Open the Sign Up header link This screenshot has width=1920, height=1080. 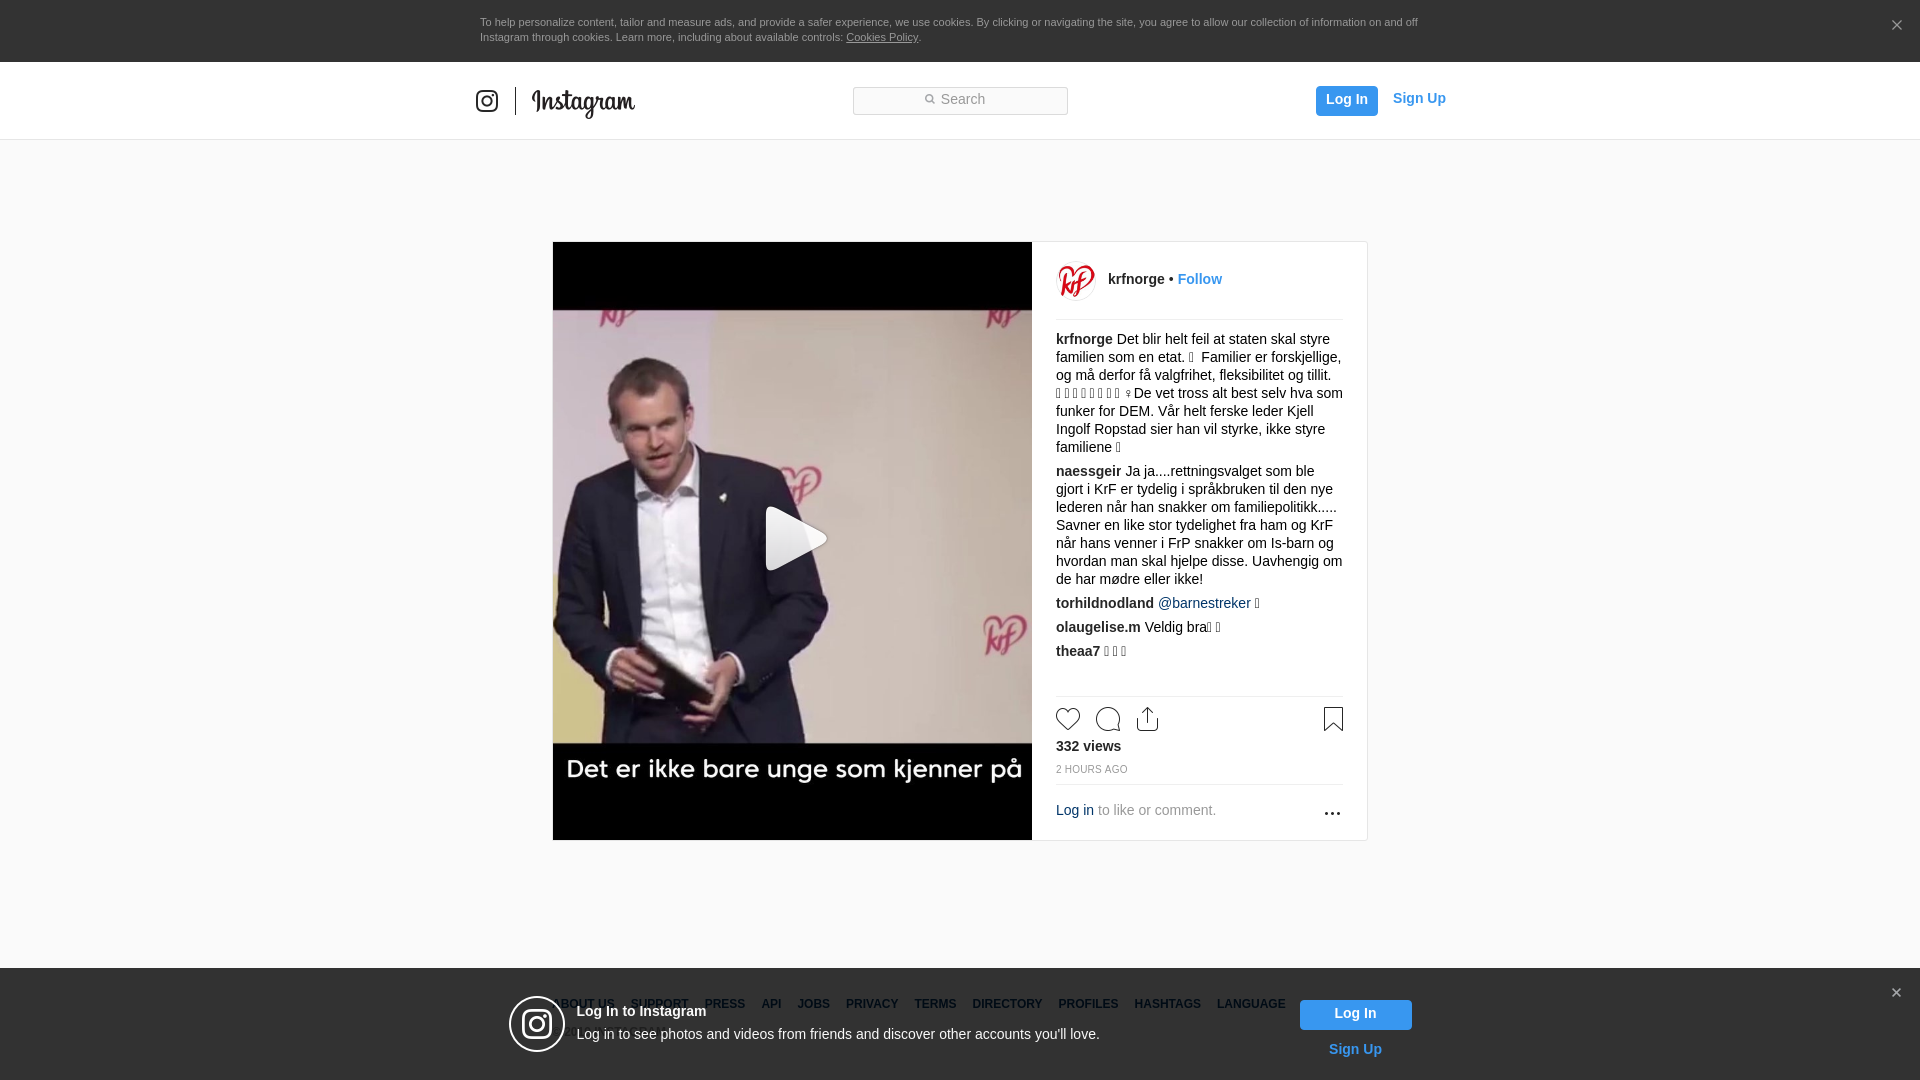point(1419,98)
